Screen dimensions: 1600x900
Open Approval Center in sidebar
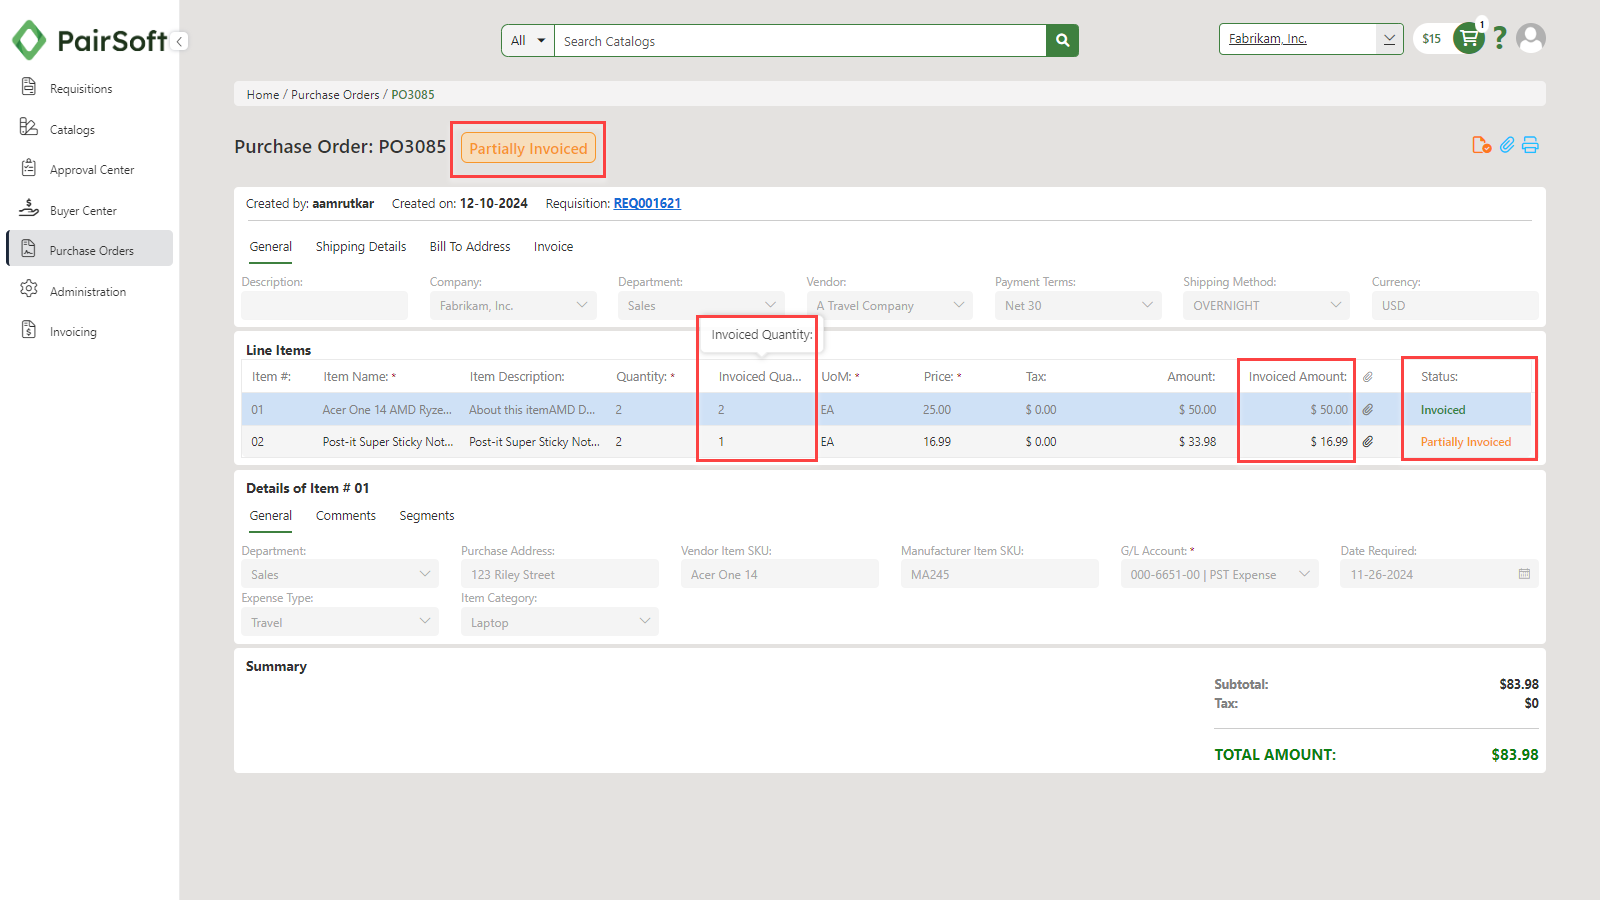91,170
